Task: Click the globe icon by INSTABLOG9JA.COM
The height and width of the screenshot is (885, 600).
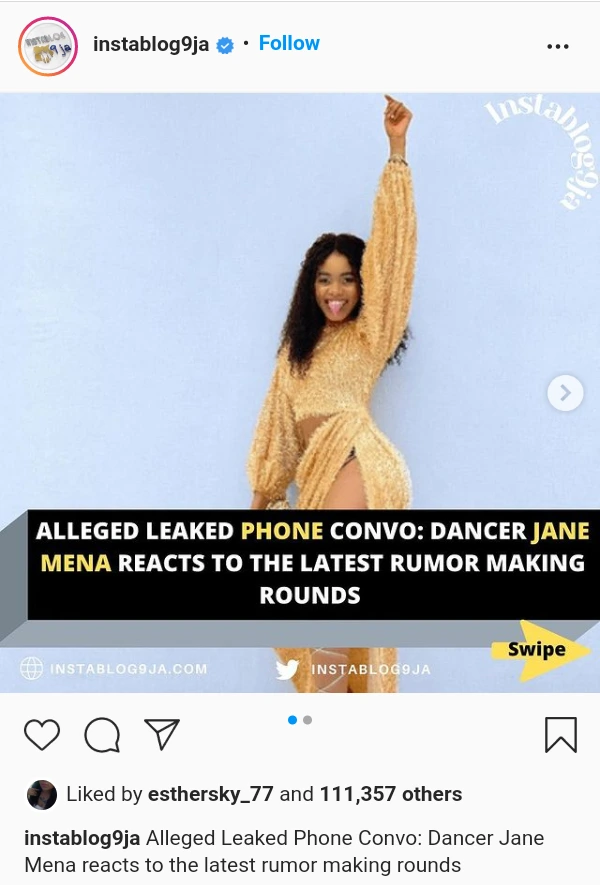Action: pyautogui.click(x=32, y=668)
